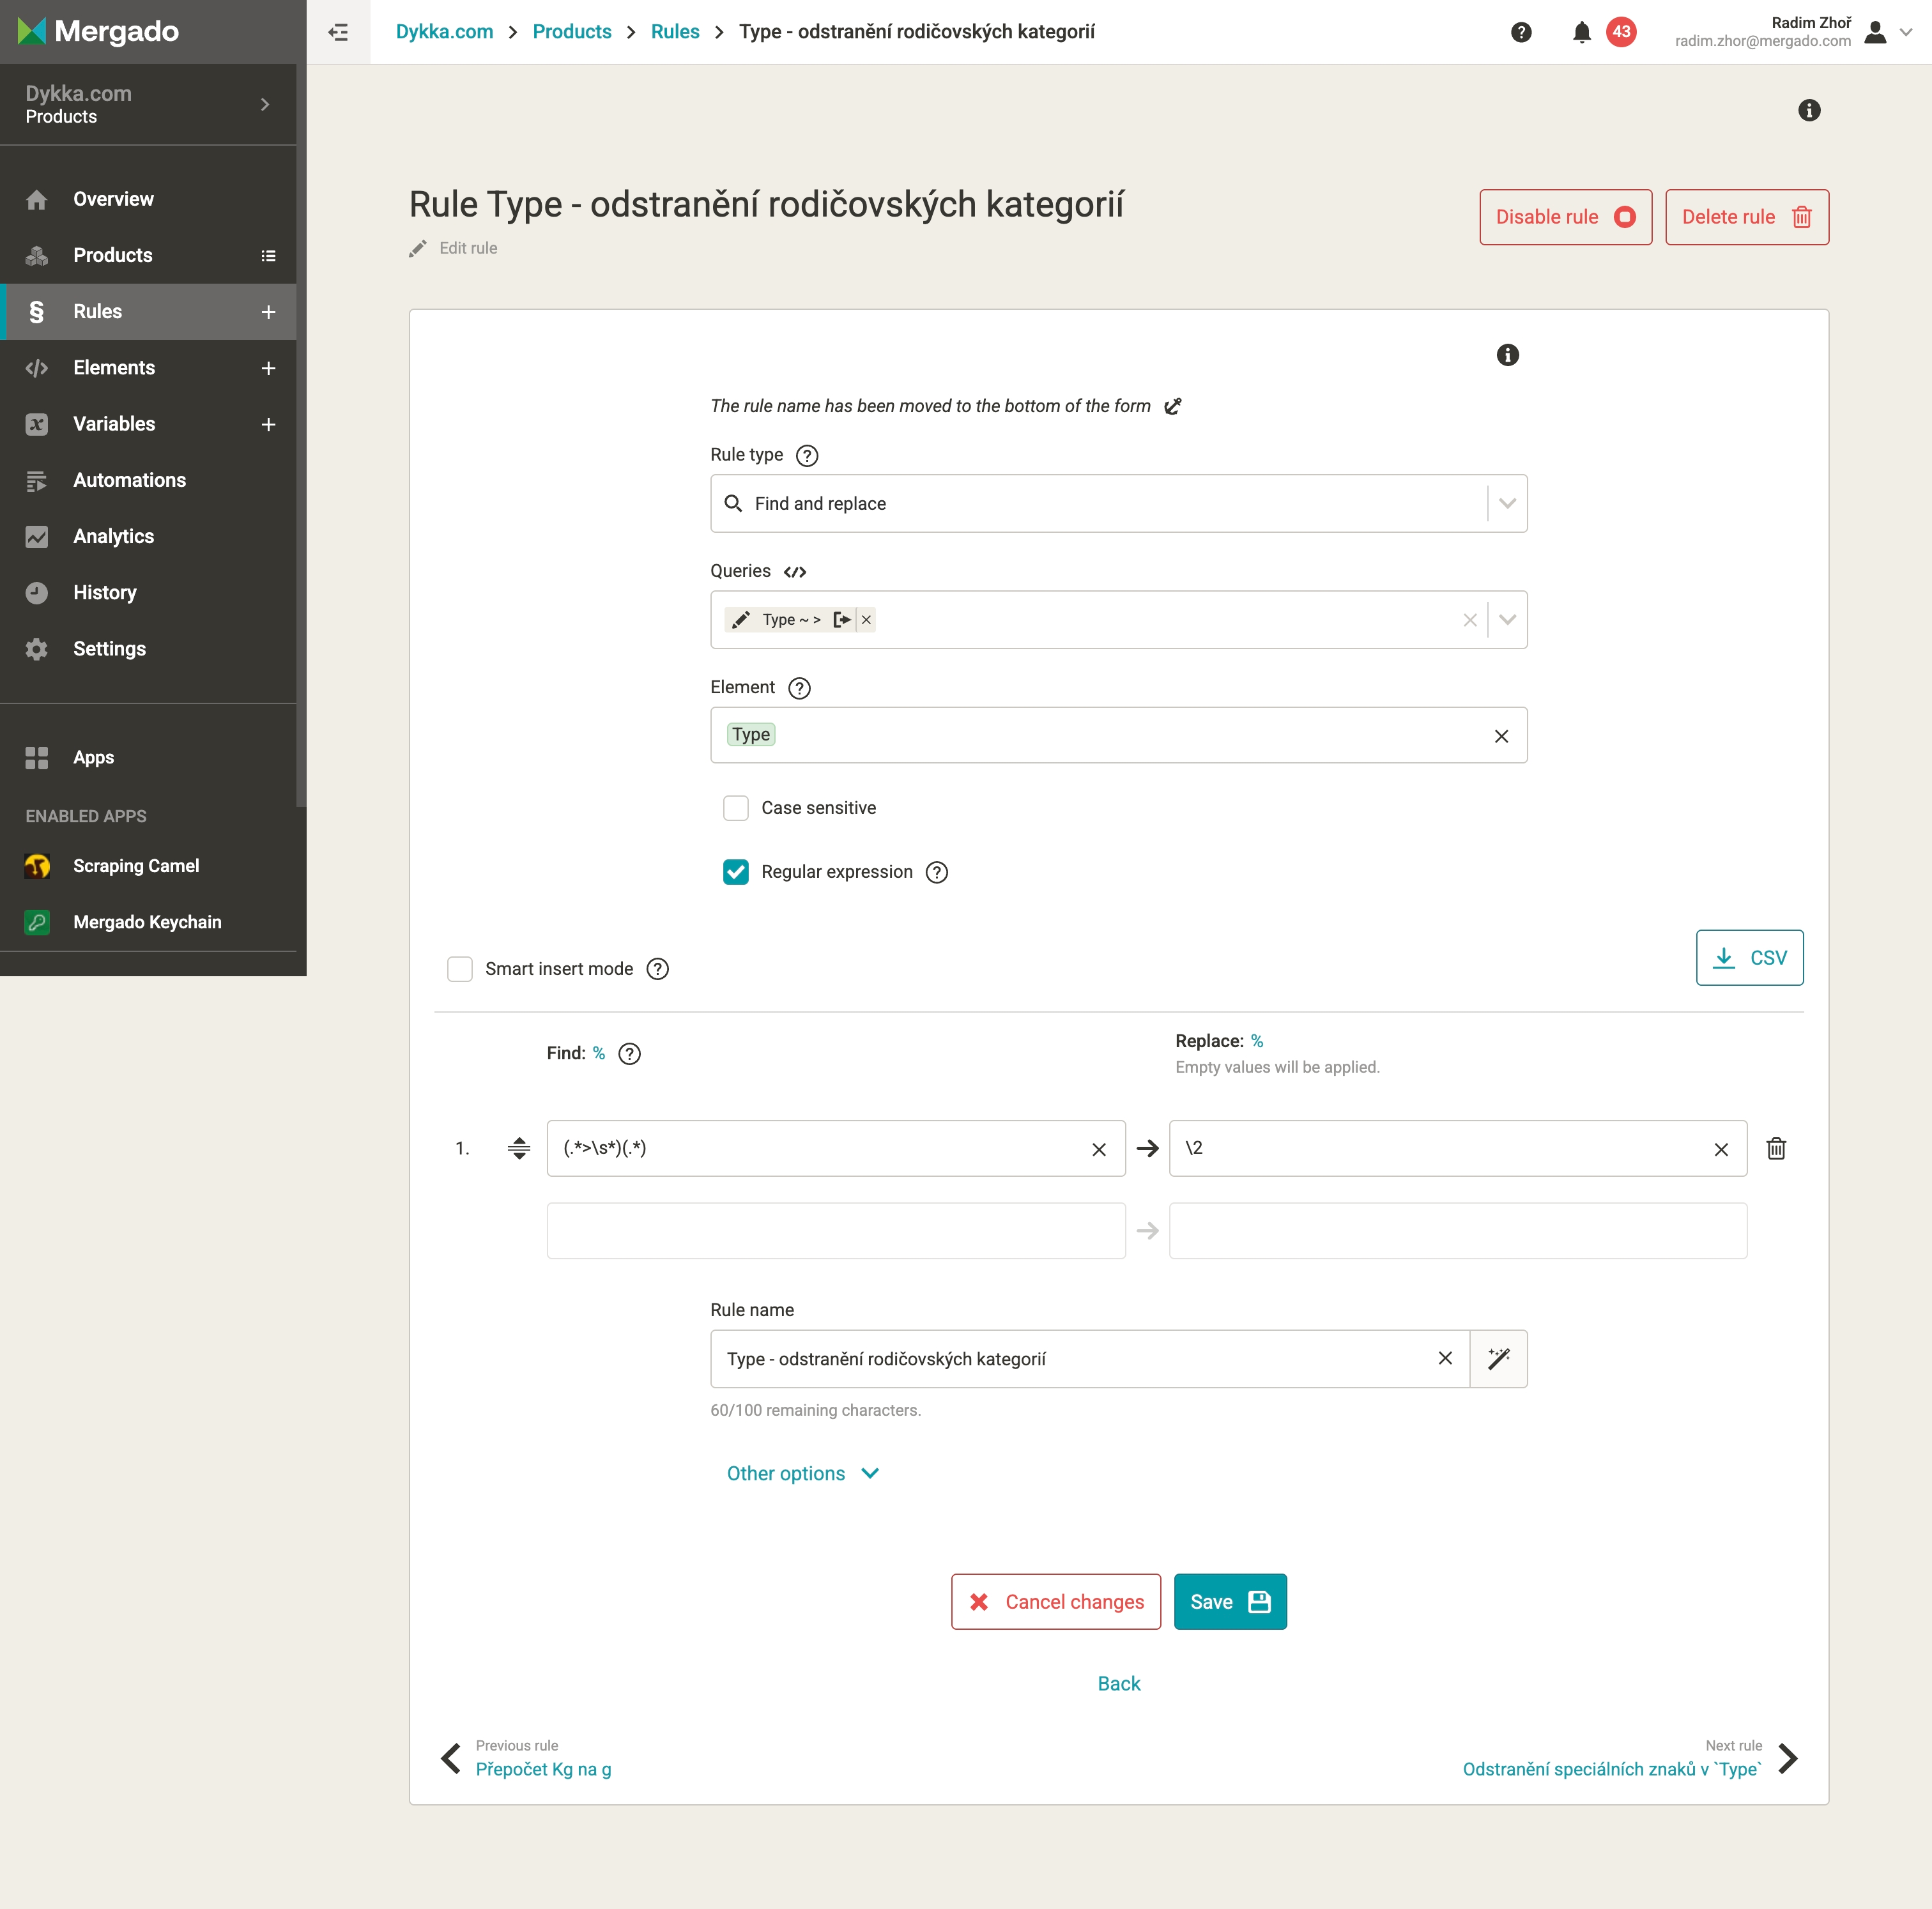Screen dimensions: 1932x1909
Task: Enable the Case sensitive checkbox
Action: coord(736,808)
